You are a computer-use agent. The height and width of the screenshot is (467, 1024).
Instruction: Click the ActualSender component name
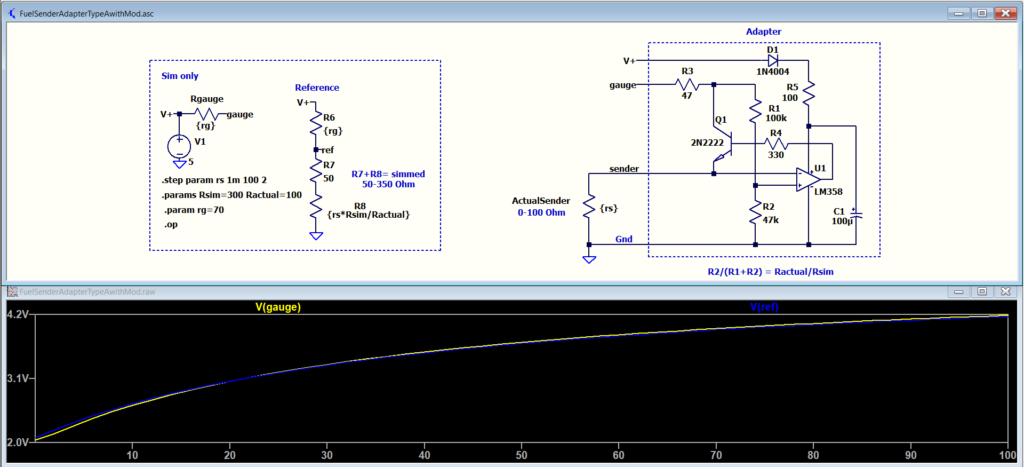(541, 201)
